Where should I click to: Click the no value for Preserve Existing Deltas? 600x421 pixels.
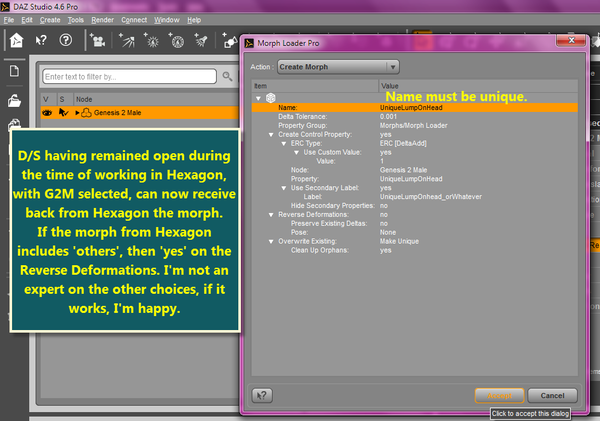coord(384,224)
